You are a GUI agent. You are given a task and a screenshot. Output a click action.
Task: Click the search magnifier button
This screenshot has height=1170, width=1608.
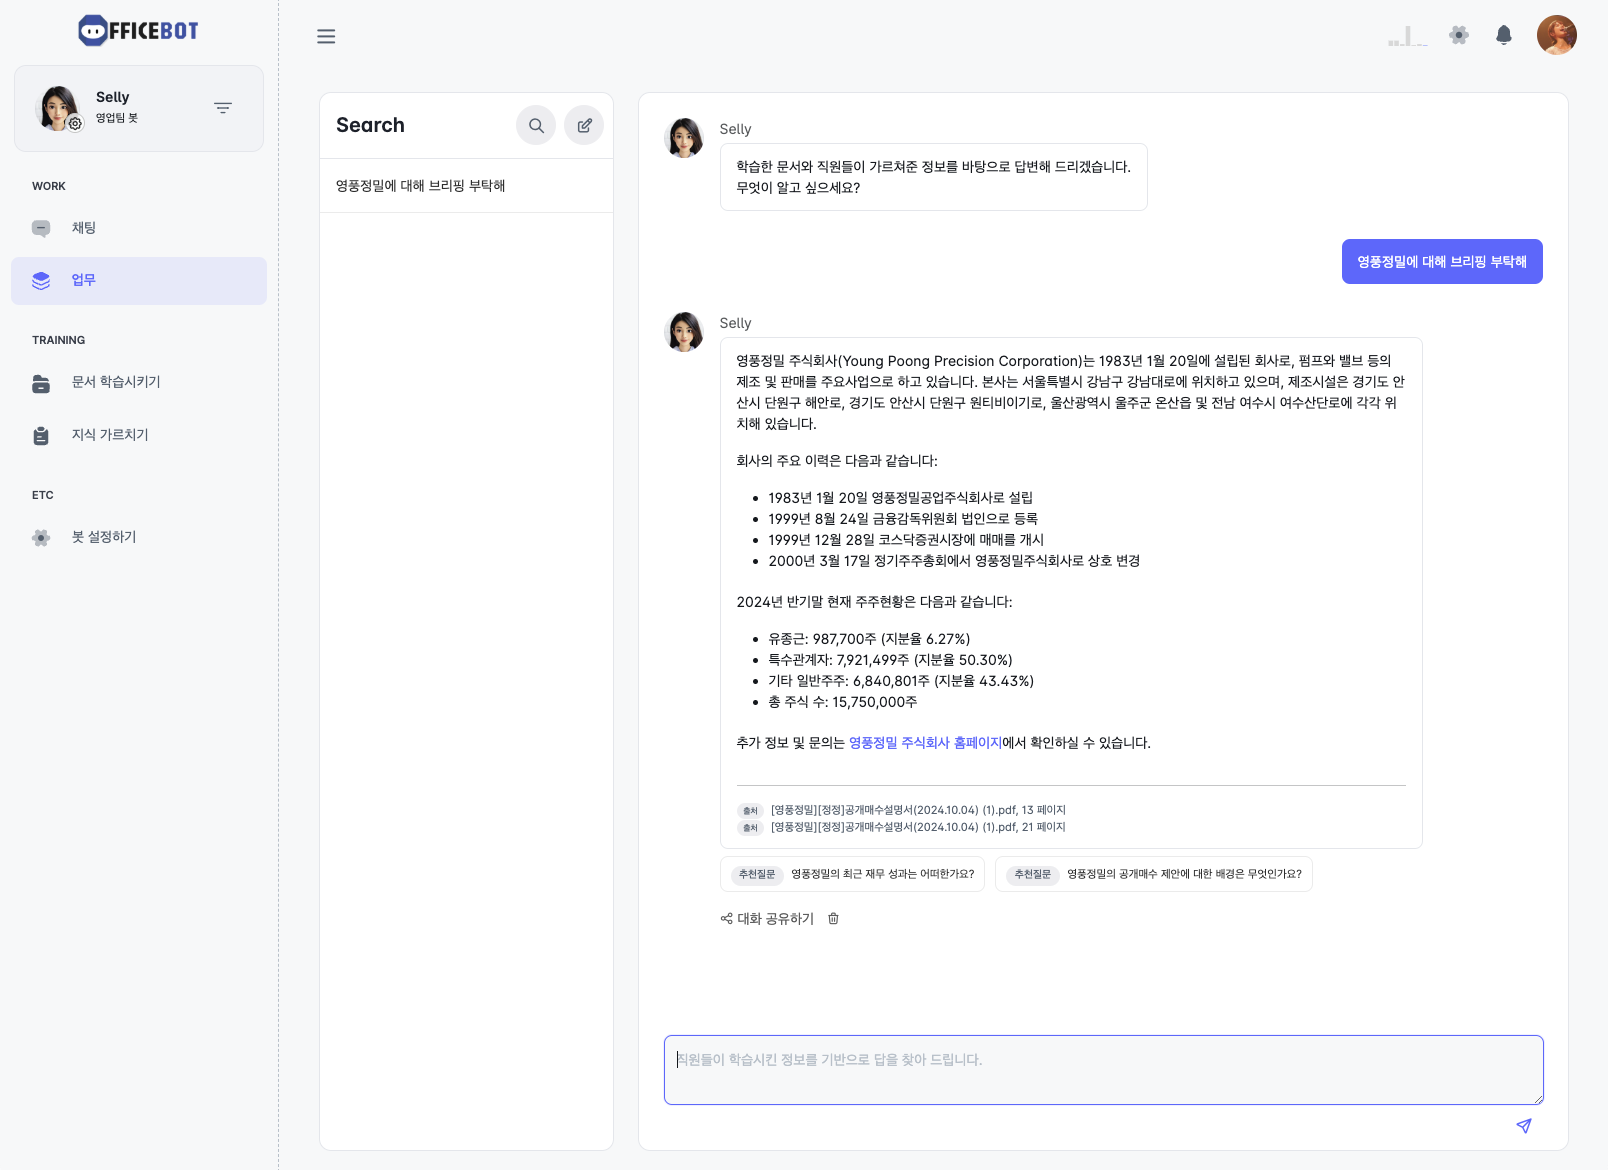click(x=536, y=125)
